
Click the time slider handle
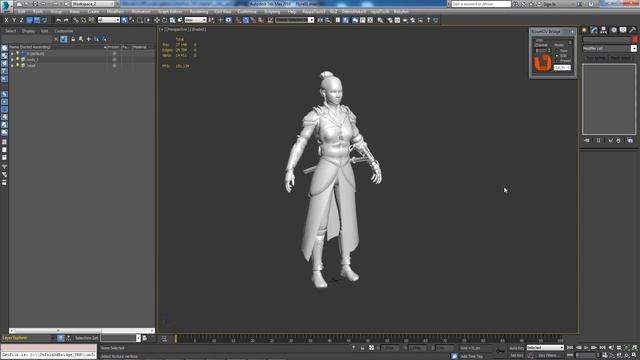176,338
